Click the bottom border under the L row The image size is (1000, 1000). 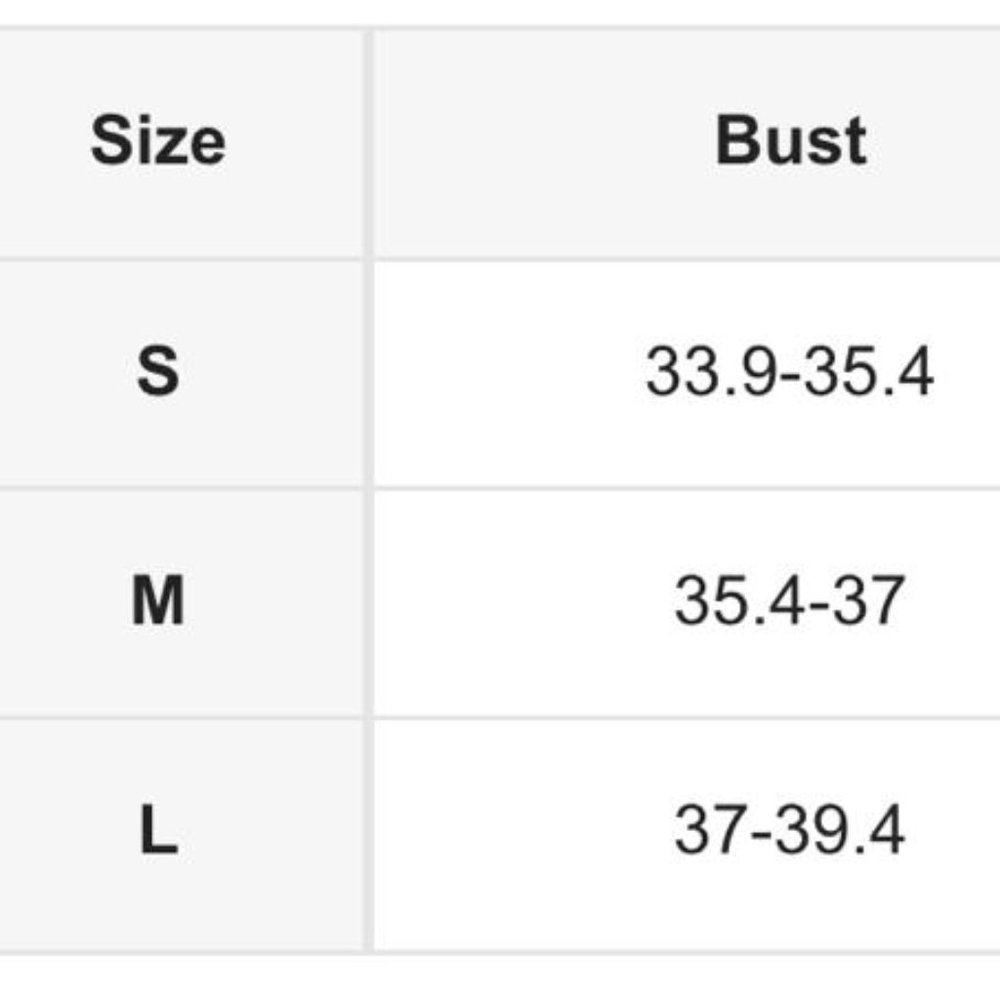coord(500,953)
